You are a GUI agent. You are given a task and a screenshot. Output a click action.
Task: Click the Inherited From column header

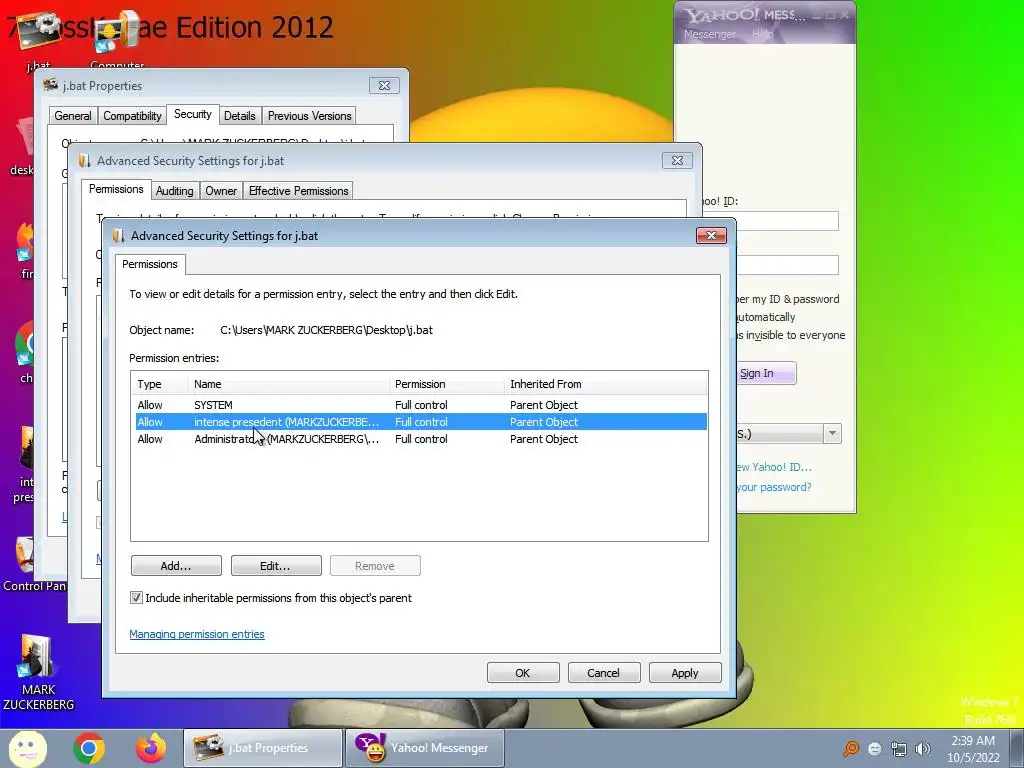pyautogui.click(x=606, y=384)
